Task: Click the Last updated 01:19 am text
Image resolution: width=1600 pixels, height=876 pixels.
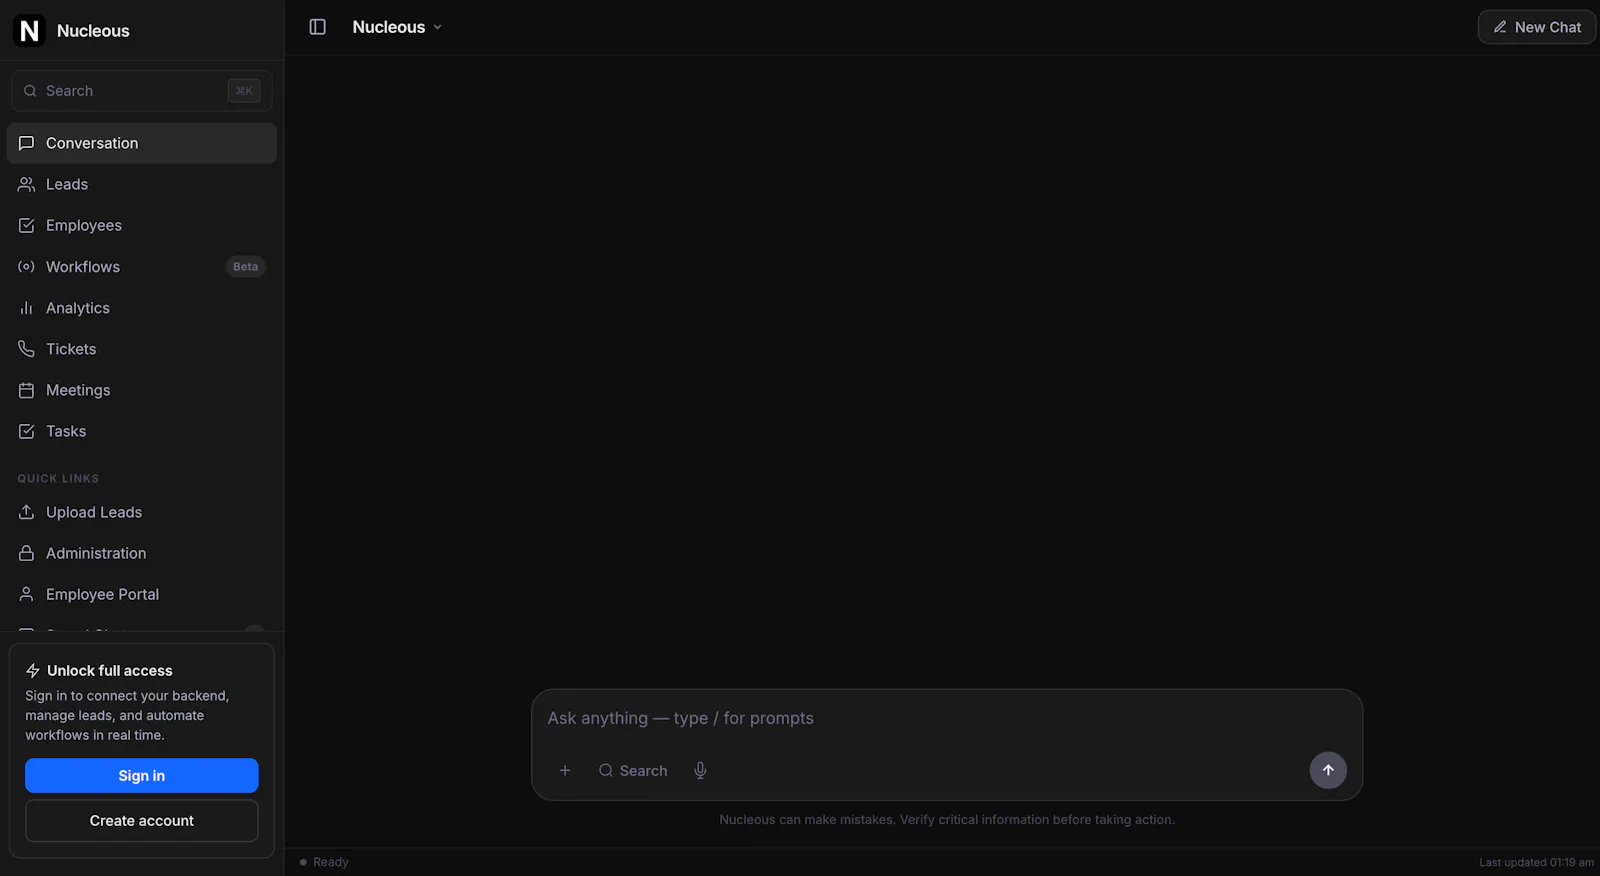Action: pyautogui.click(x=1537, y=862)
